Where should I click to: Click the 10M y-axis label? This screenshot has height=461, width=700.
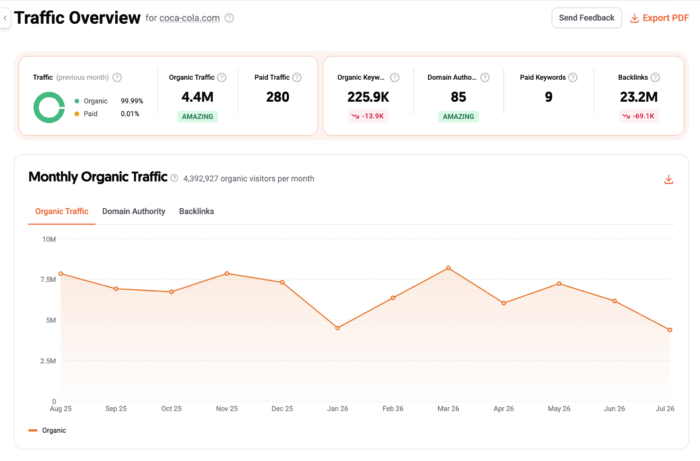tap(49, 239)
